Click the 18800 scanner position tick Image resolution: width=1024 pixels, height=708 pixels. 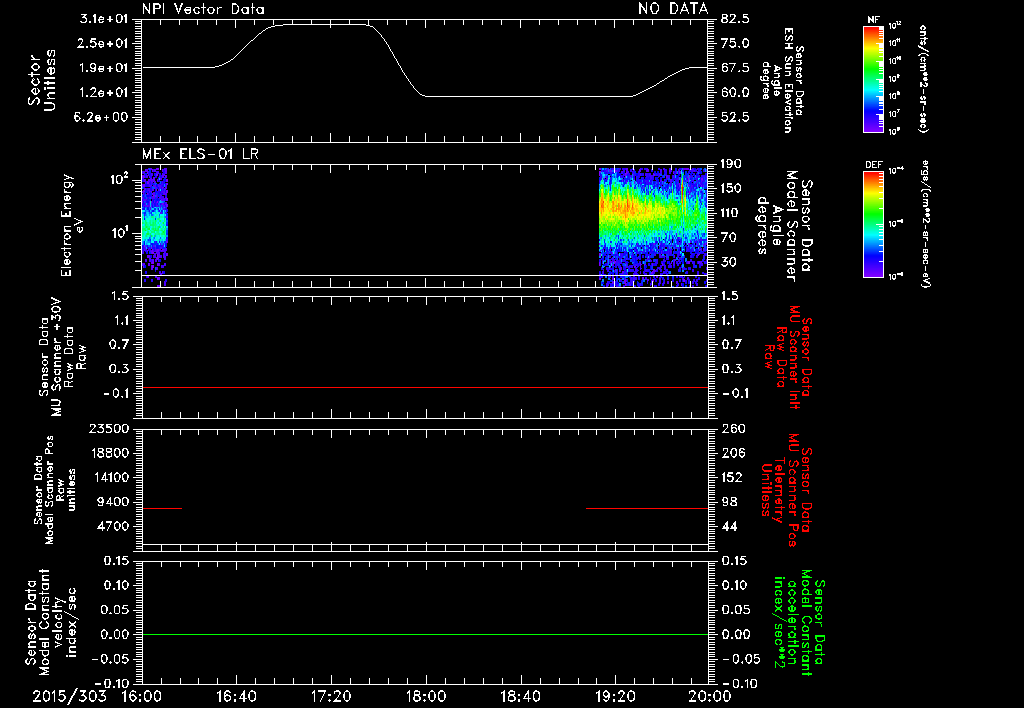pos(110,453)
